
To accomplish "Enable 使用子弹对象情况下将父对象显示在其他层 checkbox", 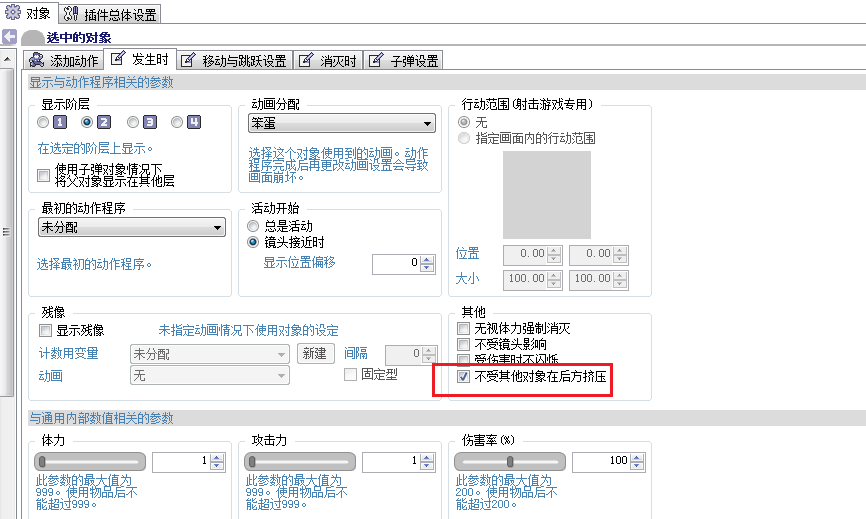I will pos(43,176).
